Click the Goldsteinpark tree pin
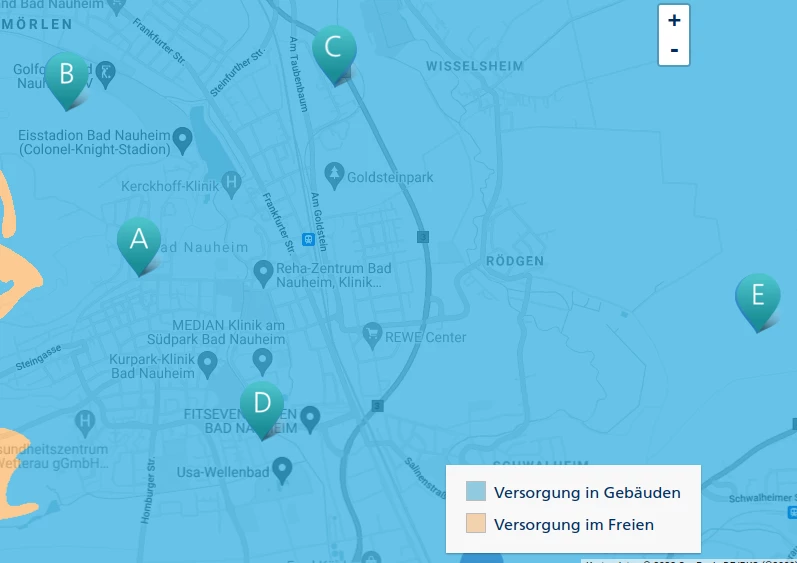Viewport: 797px width, 563px height. [334, 176]
